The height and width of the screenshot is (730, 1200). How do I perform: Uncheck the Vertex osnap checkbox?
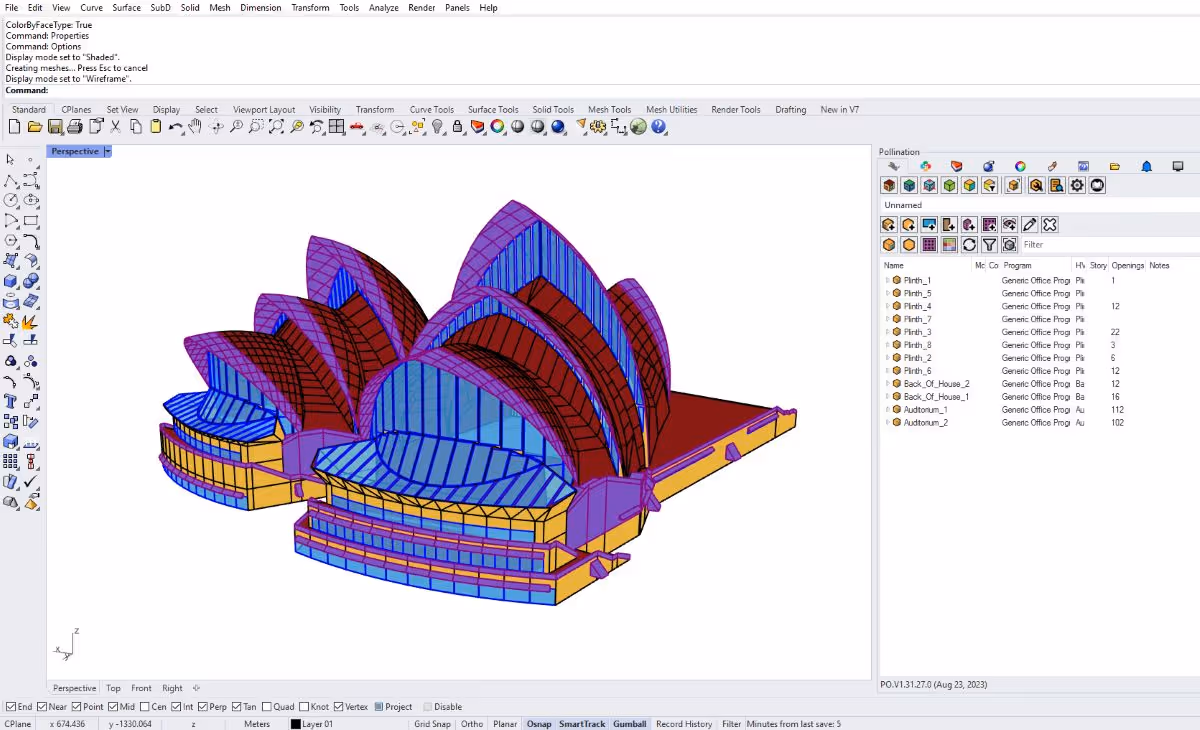[x=339, y=707]
